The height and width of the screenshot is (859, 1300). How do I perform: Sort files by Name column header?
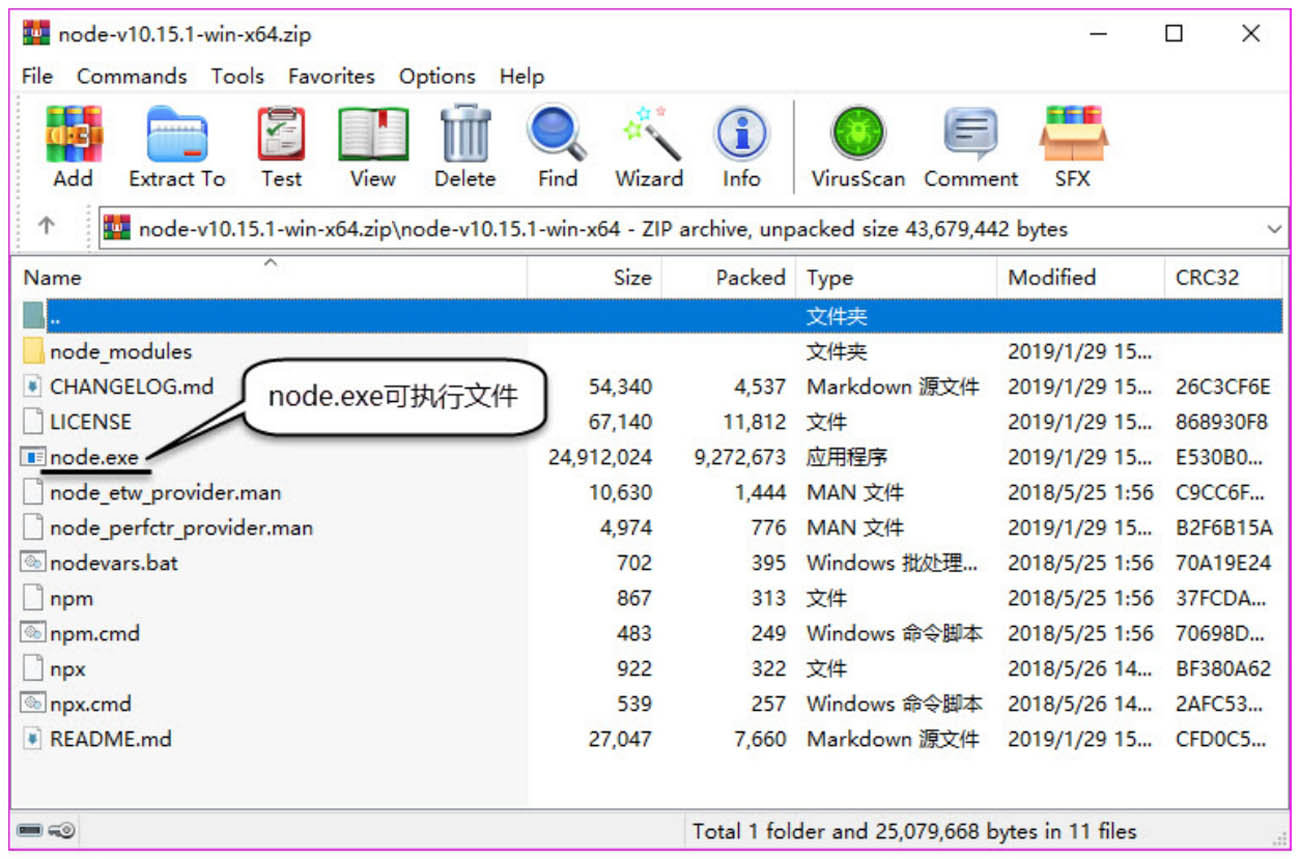pos(269,277)
